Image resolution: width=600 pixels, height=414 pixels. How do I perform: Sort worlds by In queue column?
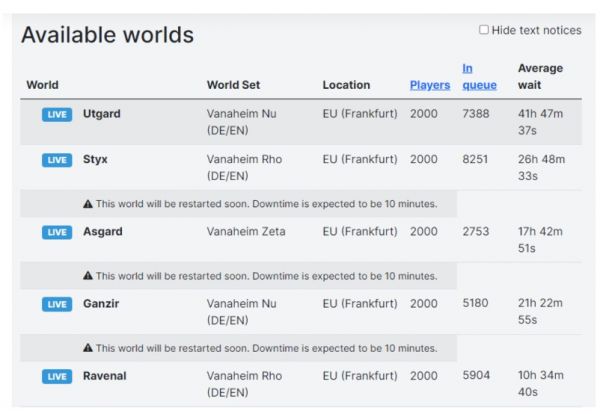pos(478,76)
